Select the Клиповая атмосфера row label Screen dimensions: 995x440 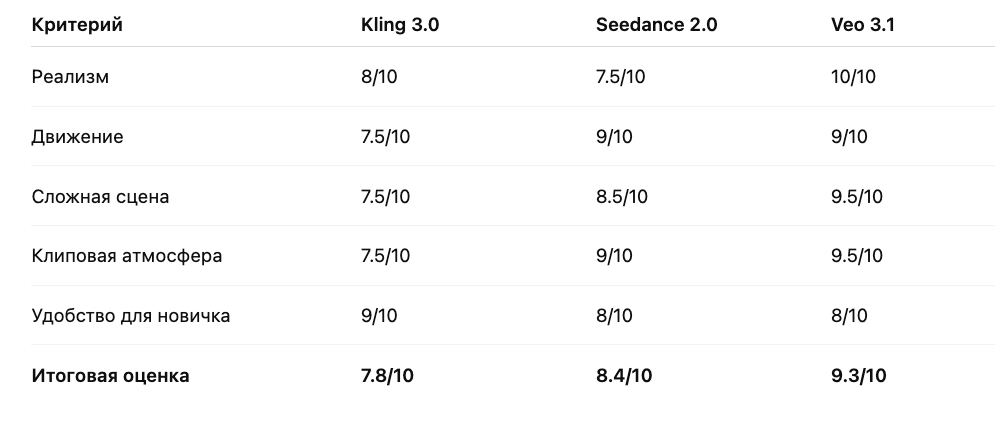[x=126, y=257]
